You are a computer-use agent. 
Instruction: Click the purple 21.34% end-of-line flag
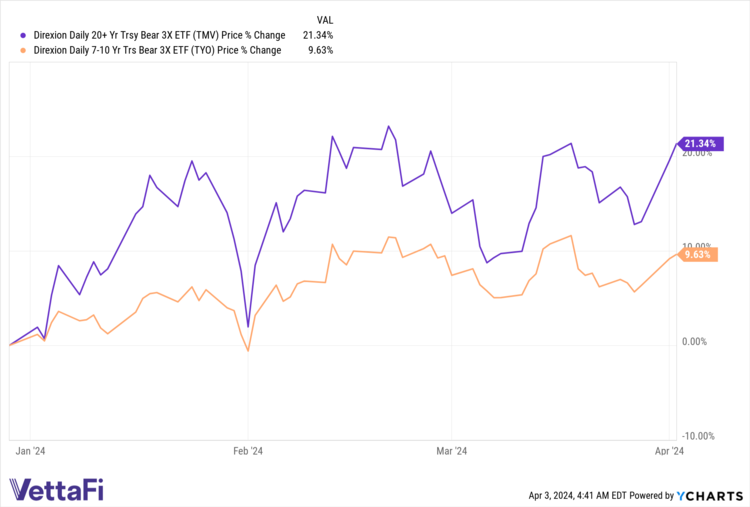tap(702, 145)
